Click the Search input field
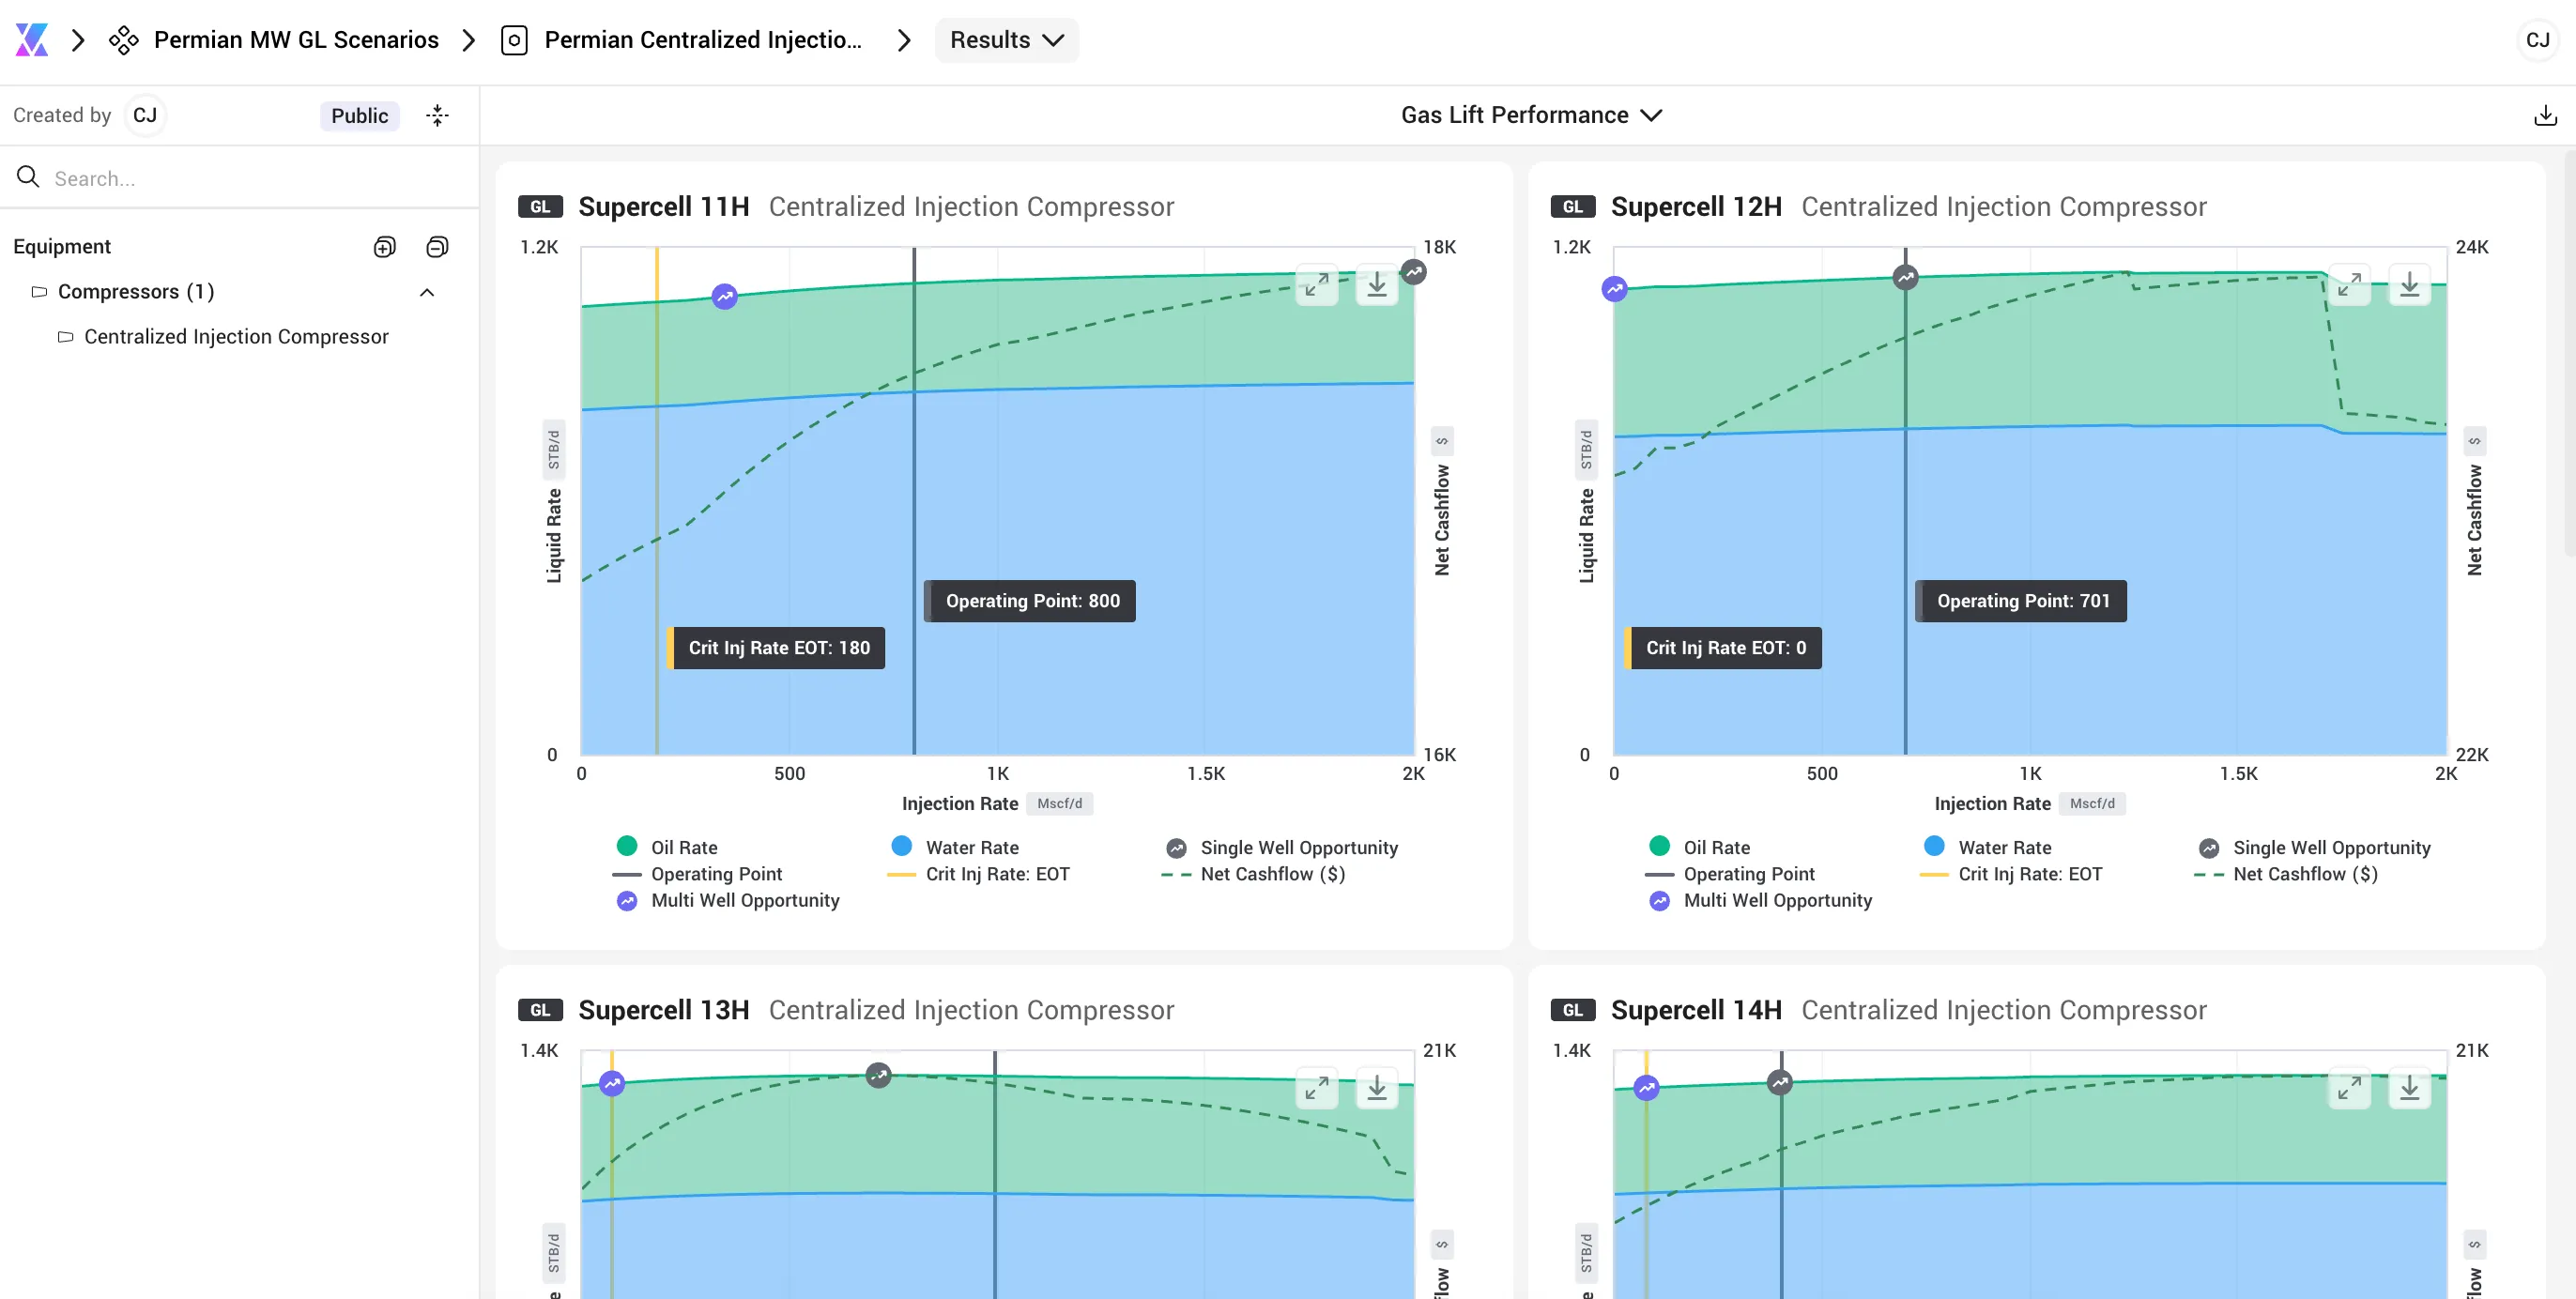 tap(240, 178)
